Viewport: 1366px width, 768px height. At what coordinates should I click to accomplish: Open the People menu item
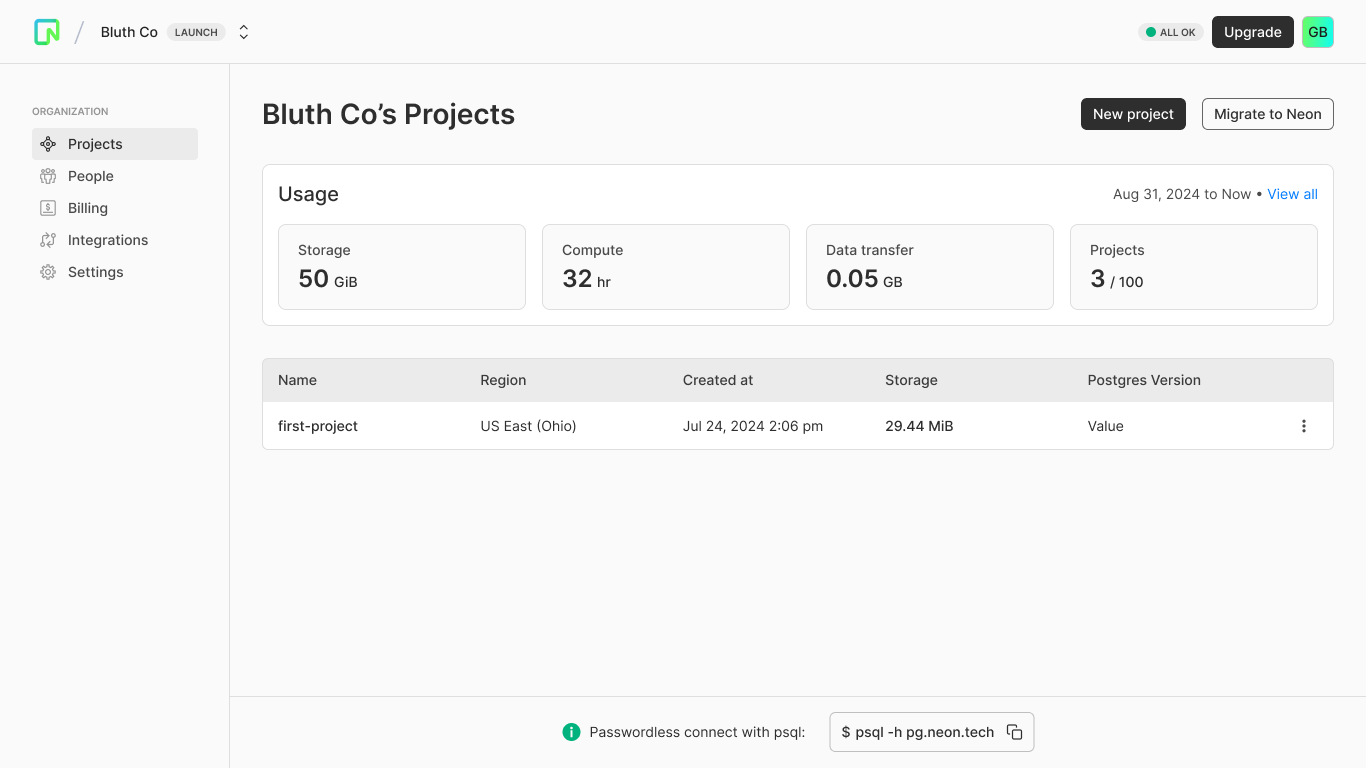pyautogui.click(x=91, y=176)
